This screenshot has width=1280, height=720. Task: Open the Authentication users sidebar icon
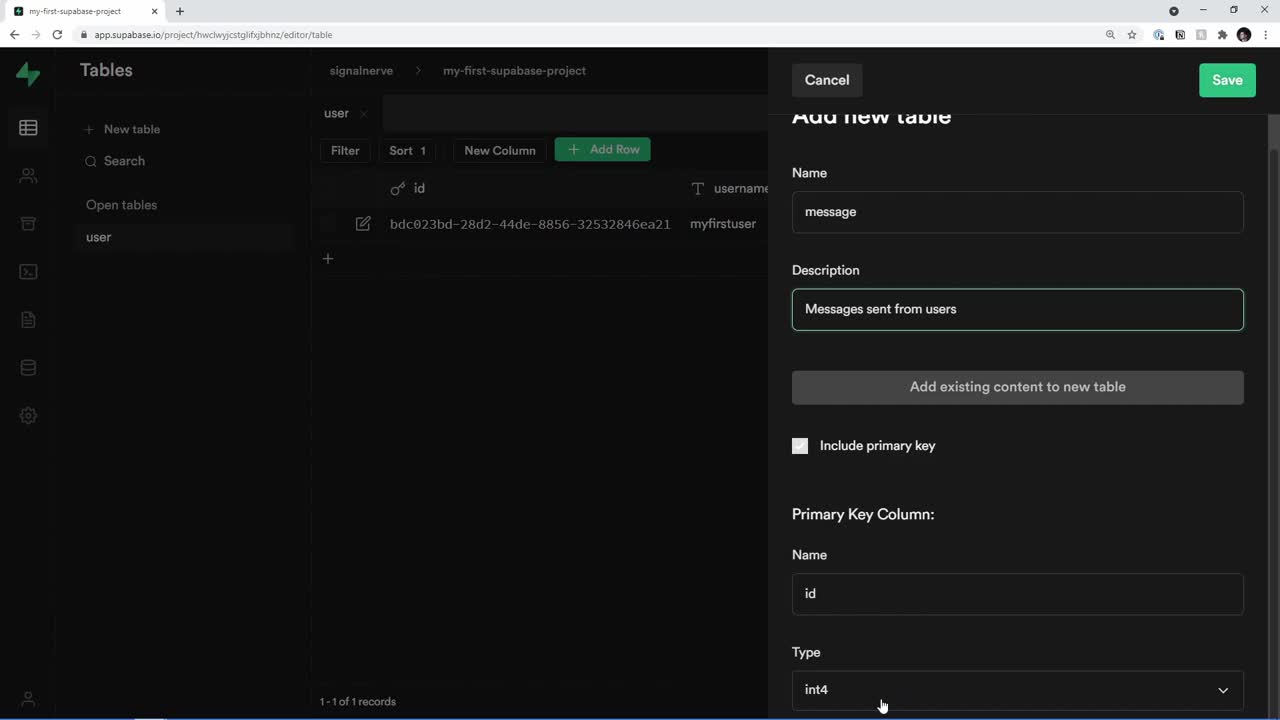click(28, 176)
